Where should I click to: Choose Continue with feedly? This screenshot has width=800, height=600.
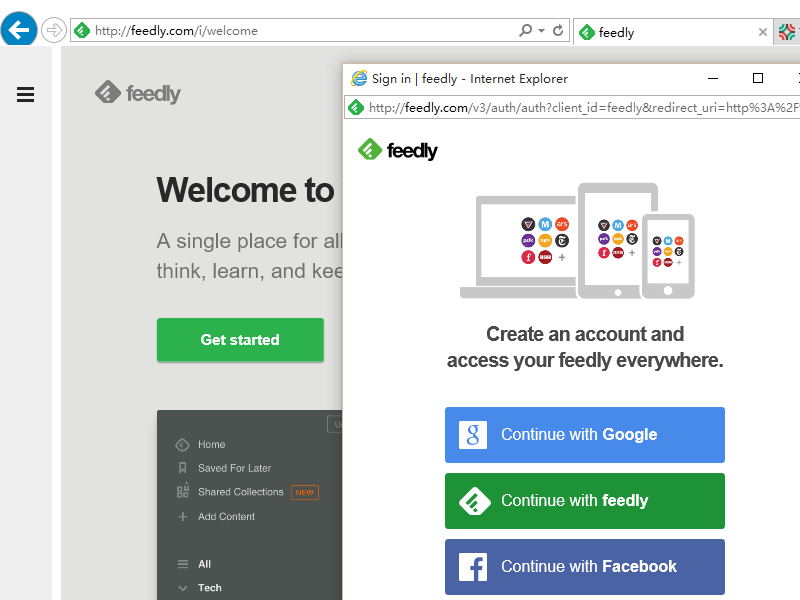point(584,500)
